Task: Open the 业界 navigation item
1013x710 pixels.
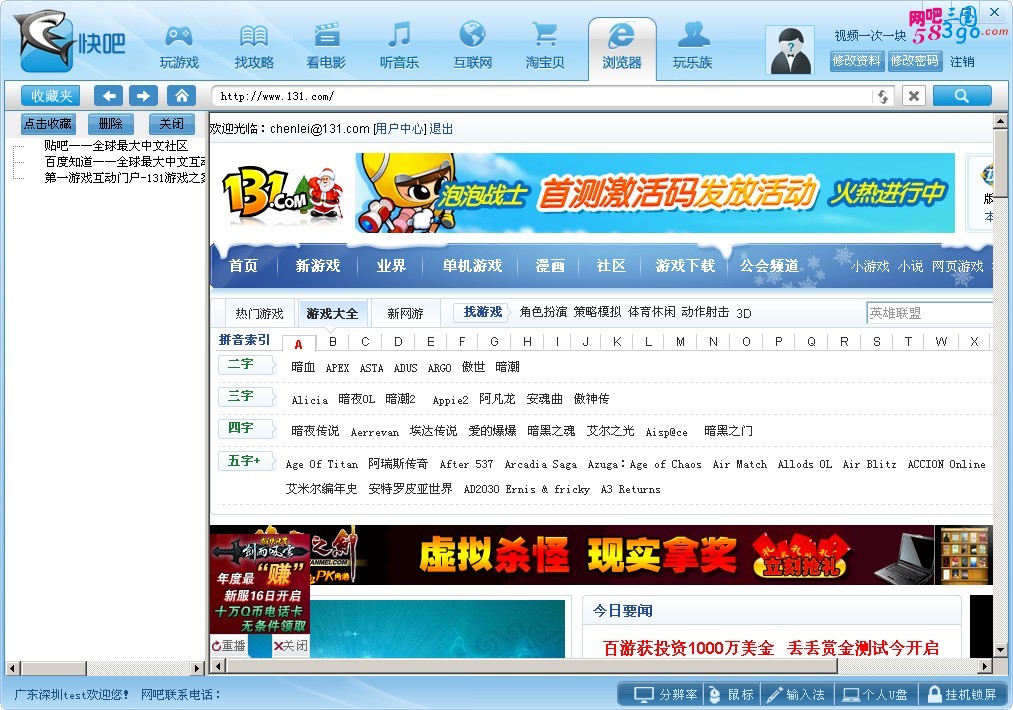Action: 391,266
